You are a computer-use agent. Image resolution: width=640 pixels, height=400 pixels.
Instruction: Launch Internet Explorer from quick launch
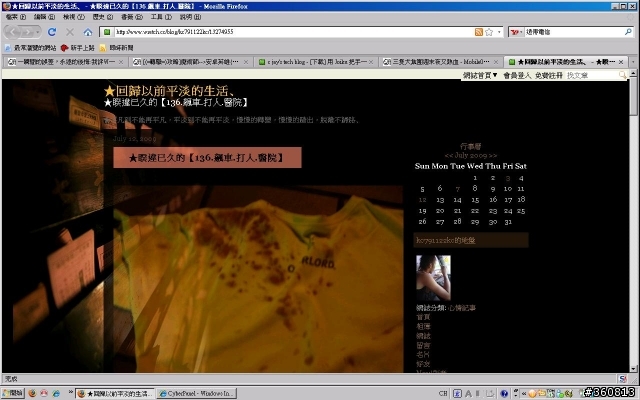56,393
